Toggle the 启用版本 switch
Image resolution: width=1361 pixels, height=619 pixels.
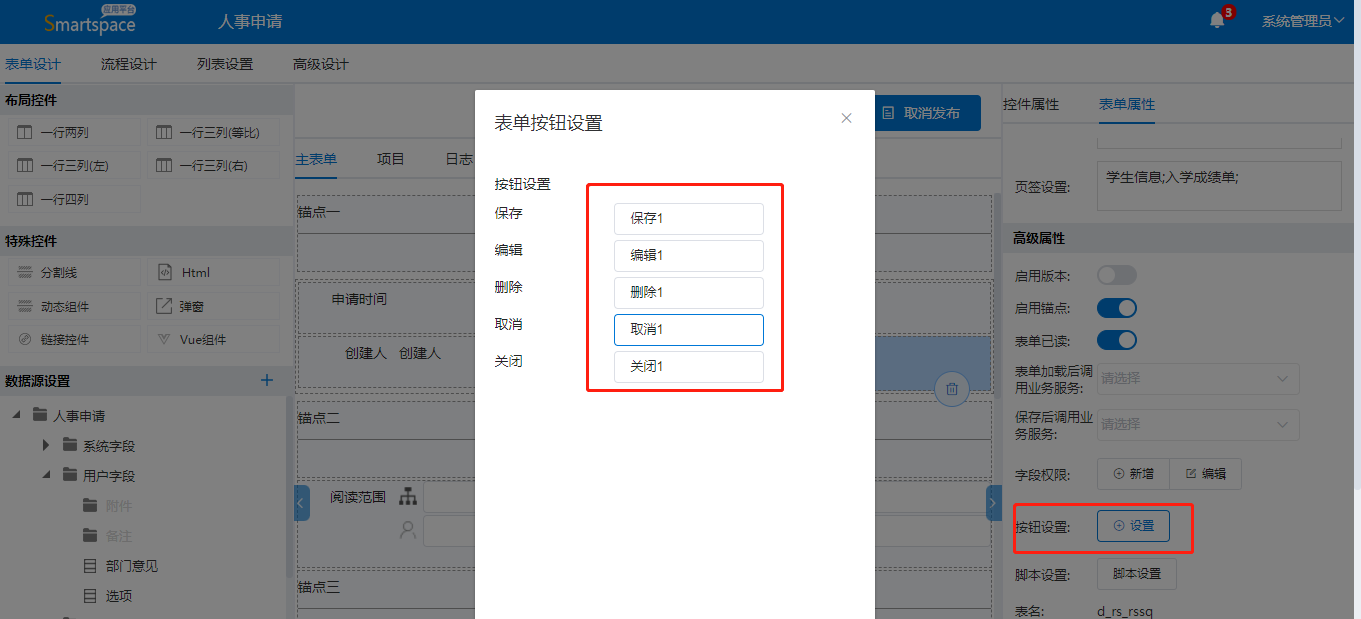click(x=1117, y=275)
